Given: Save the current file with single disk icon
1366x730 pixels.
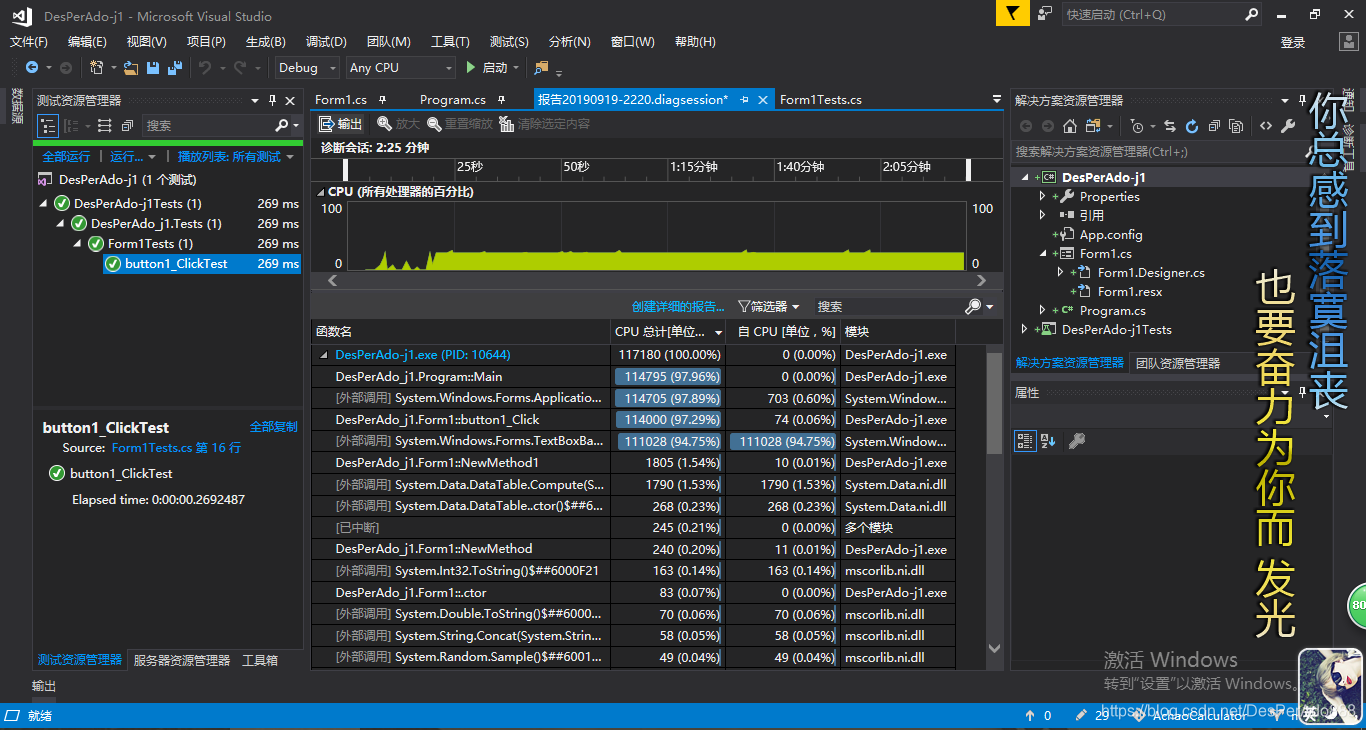Looking at the screenshot, I should click(x=153, y=67).
